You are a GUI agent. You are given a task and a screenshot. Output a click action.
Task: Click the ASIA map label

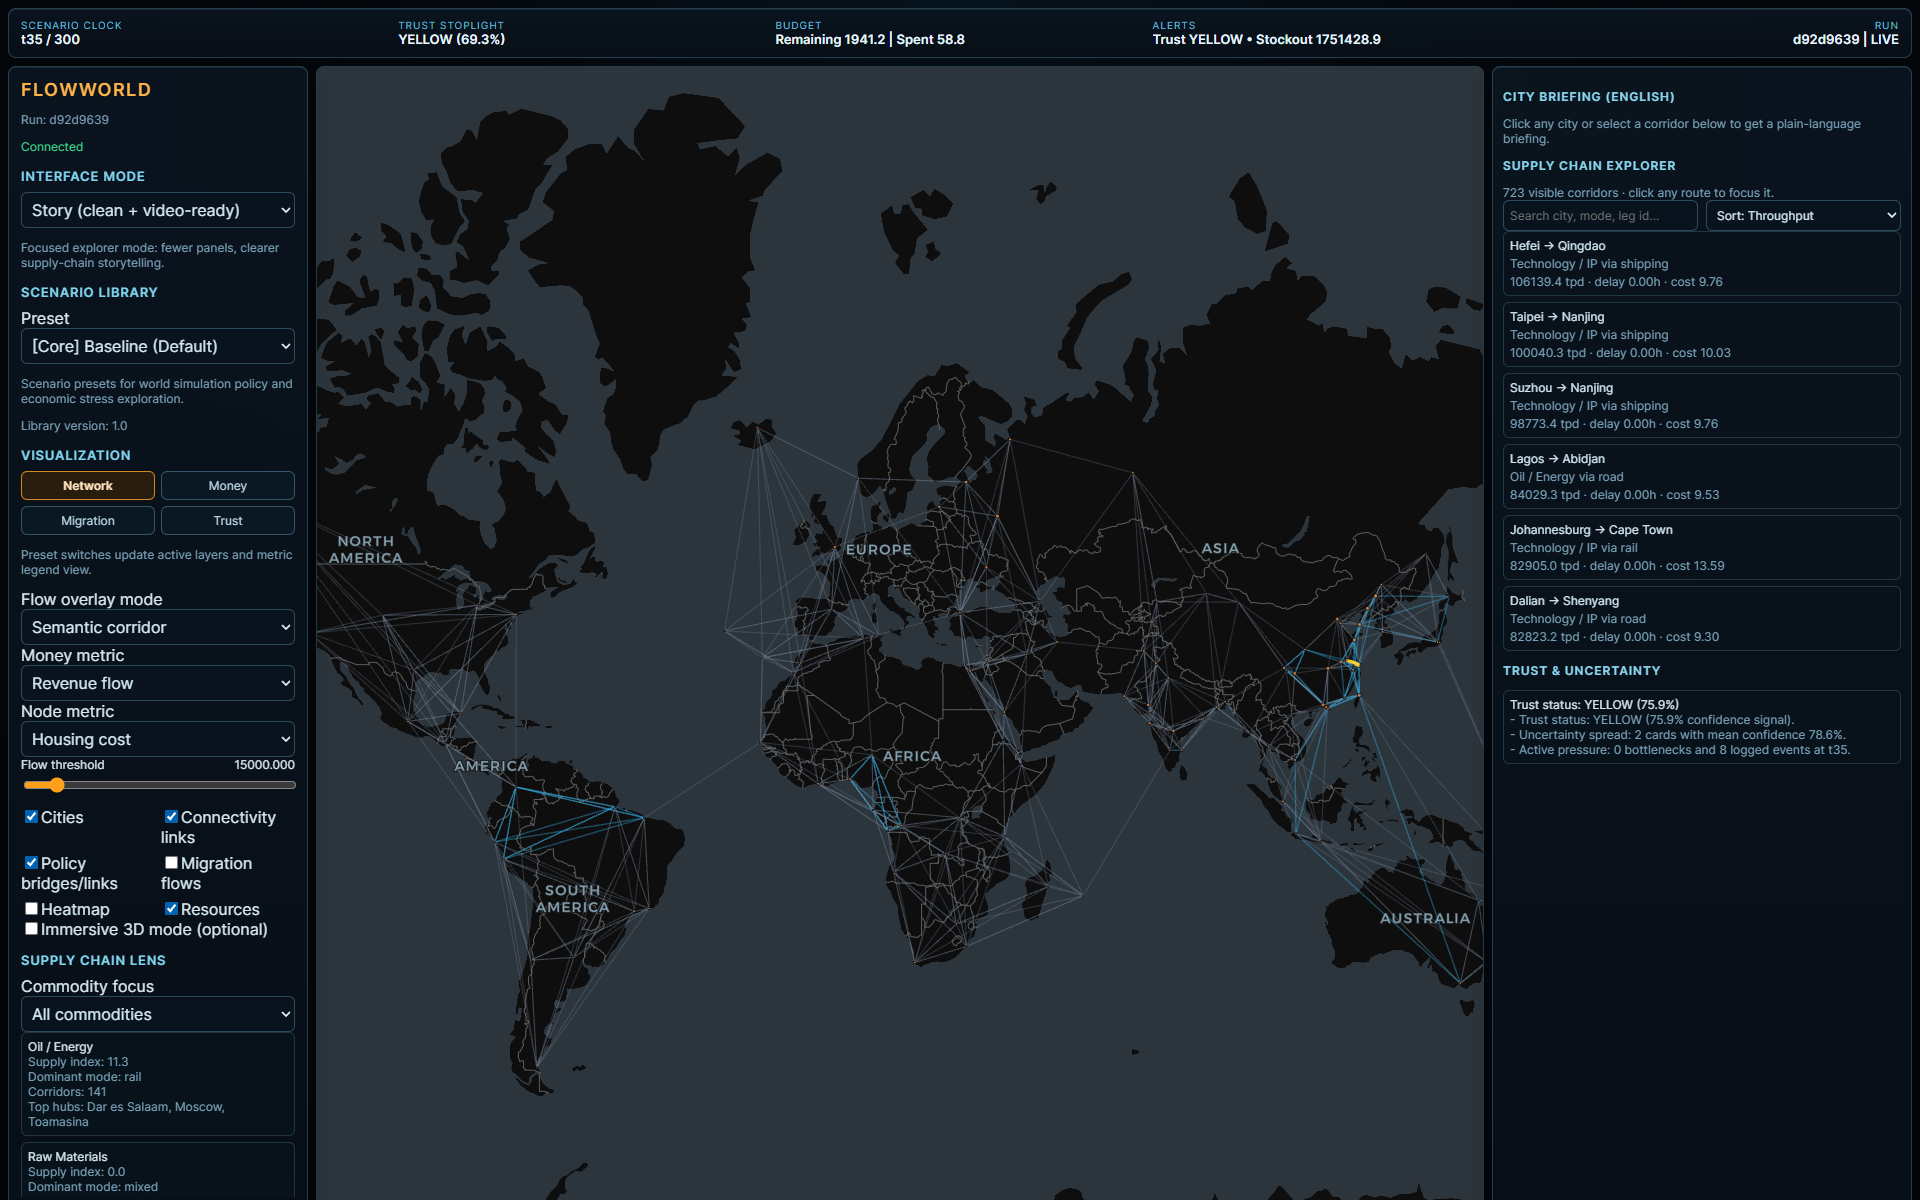click(x=1220, y=549)
